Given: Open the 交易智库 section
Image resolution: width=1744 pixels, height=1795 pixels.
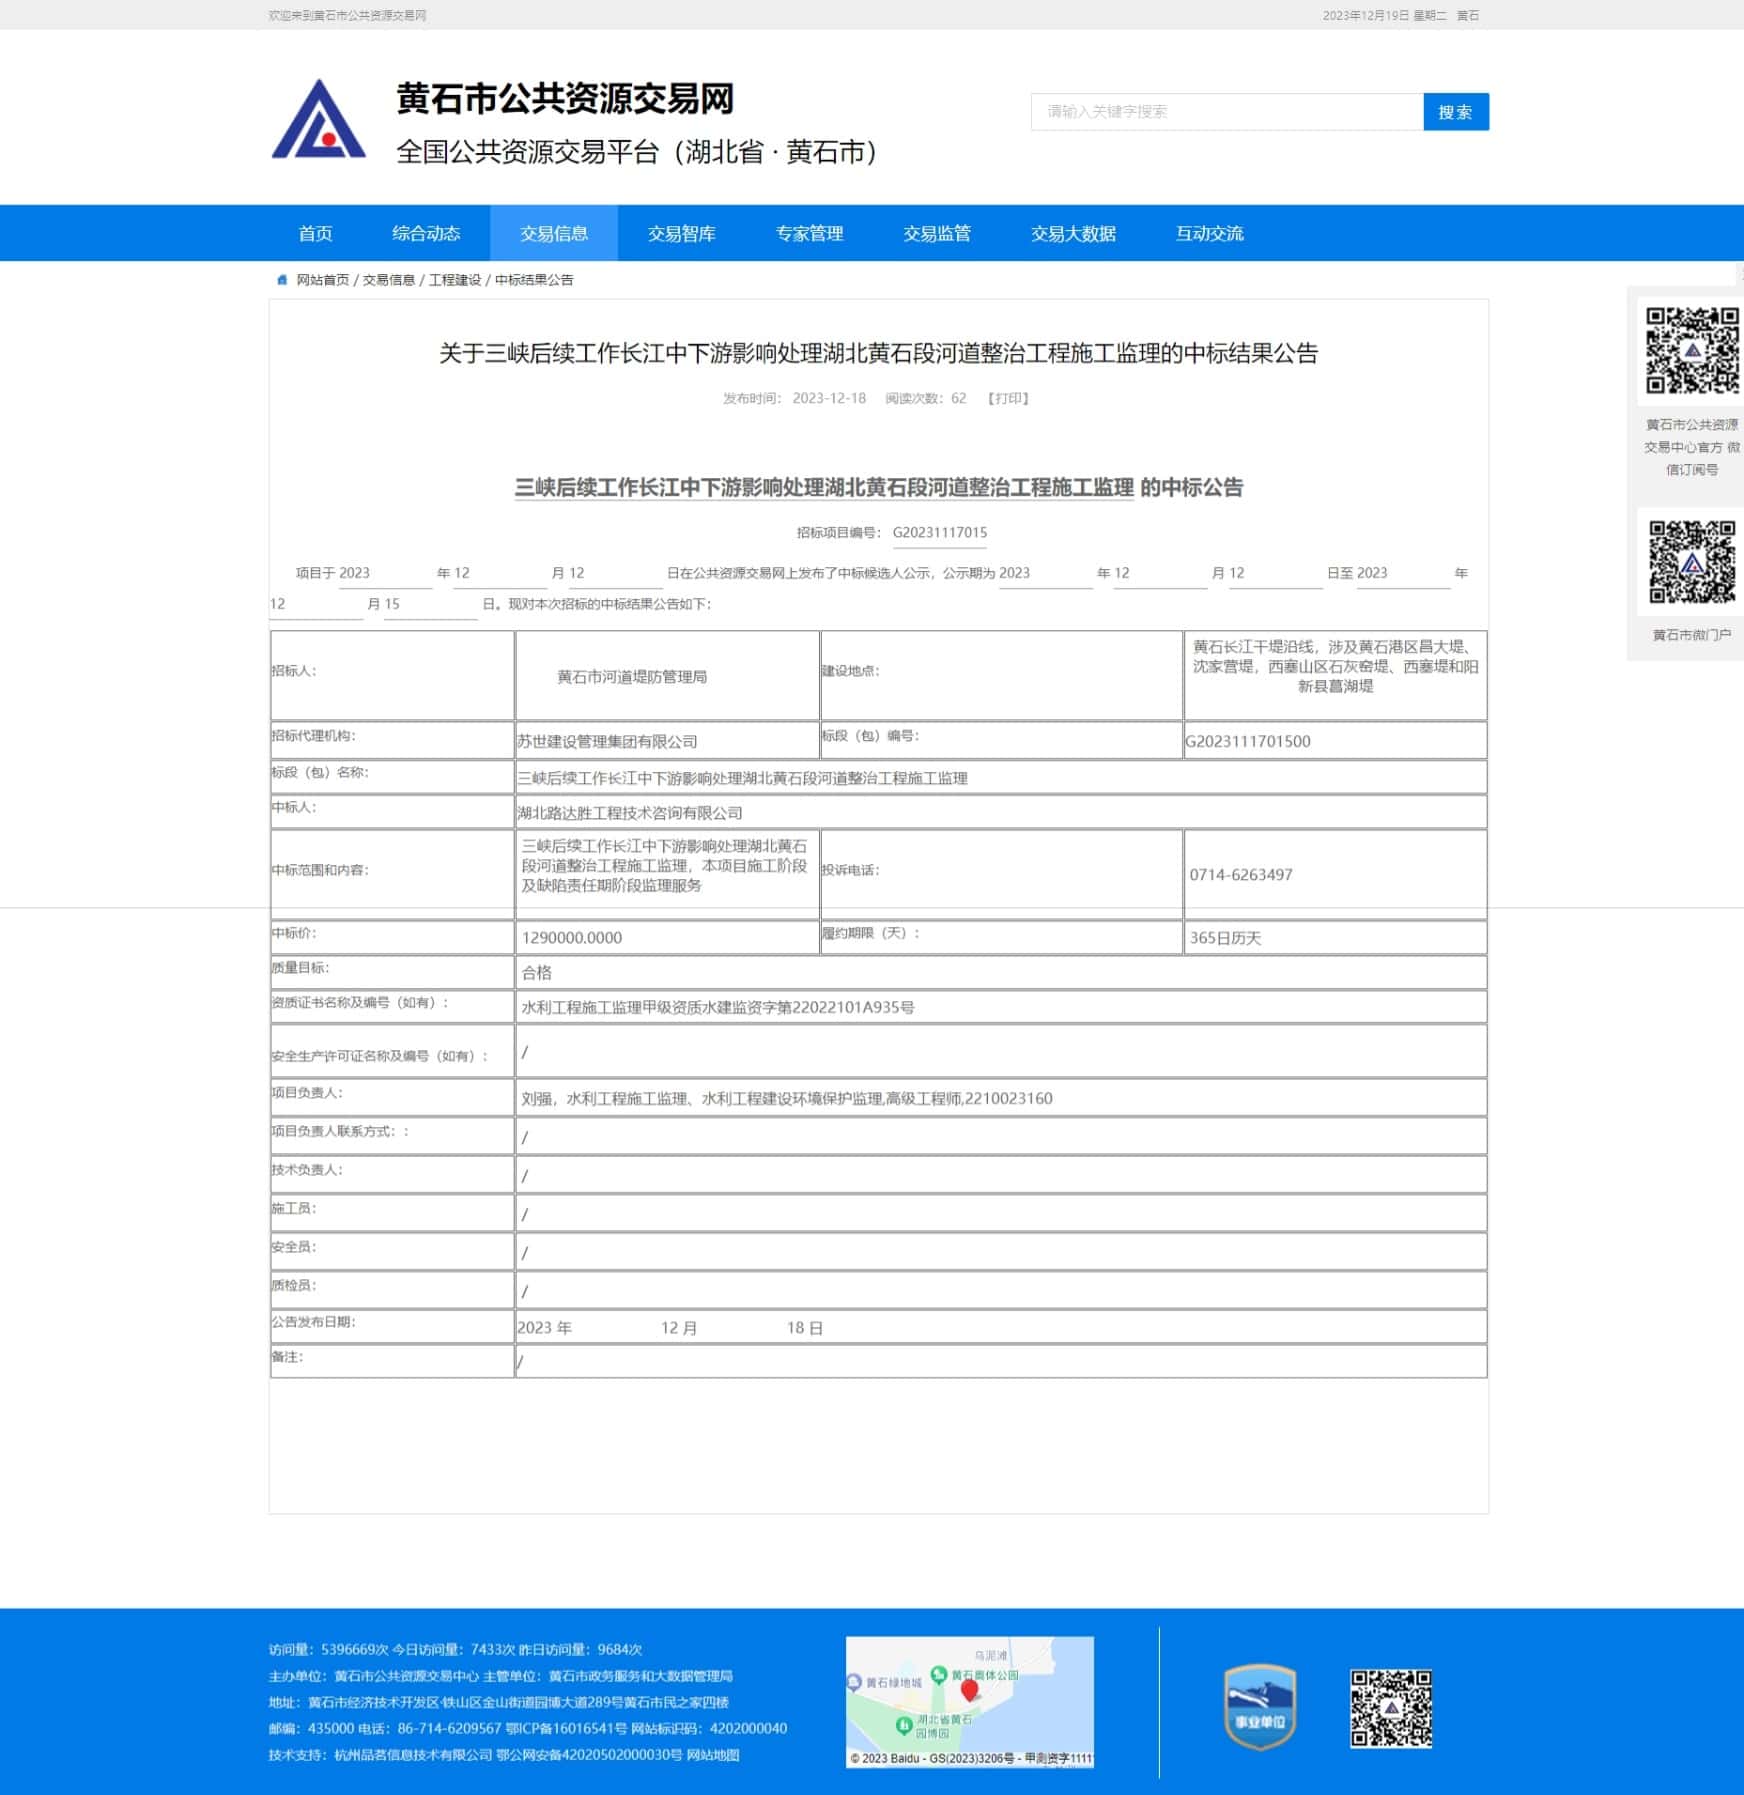Looking at the screenshot, I should click(681, 234).
